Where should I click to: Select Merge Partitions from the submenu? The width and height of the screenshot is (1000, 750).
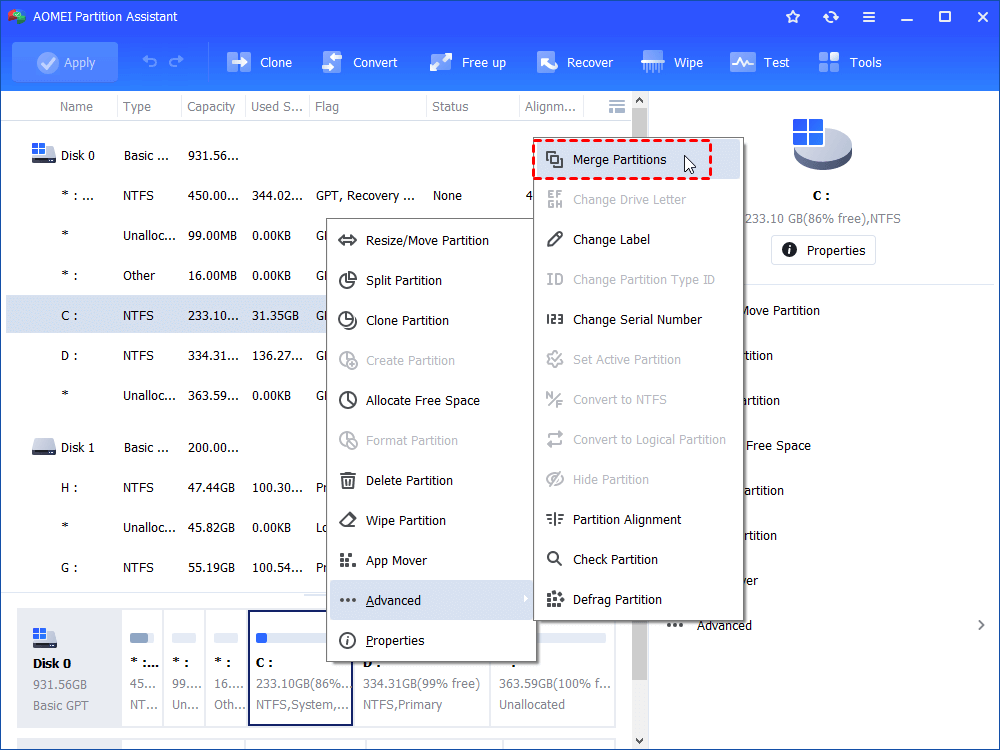pyautogui.click(x=621, y=158)
